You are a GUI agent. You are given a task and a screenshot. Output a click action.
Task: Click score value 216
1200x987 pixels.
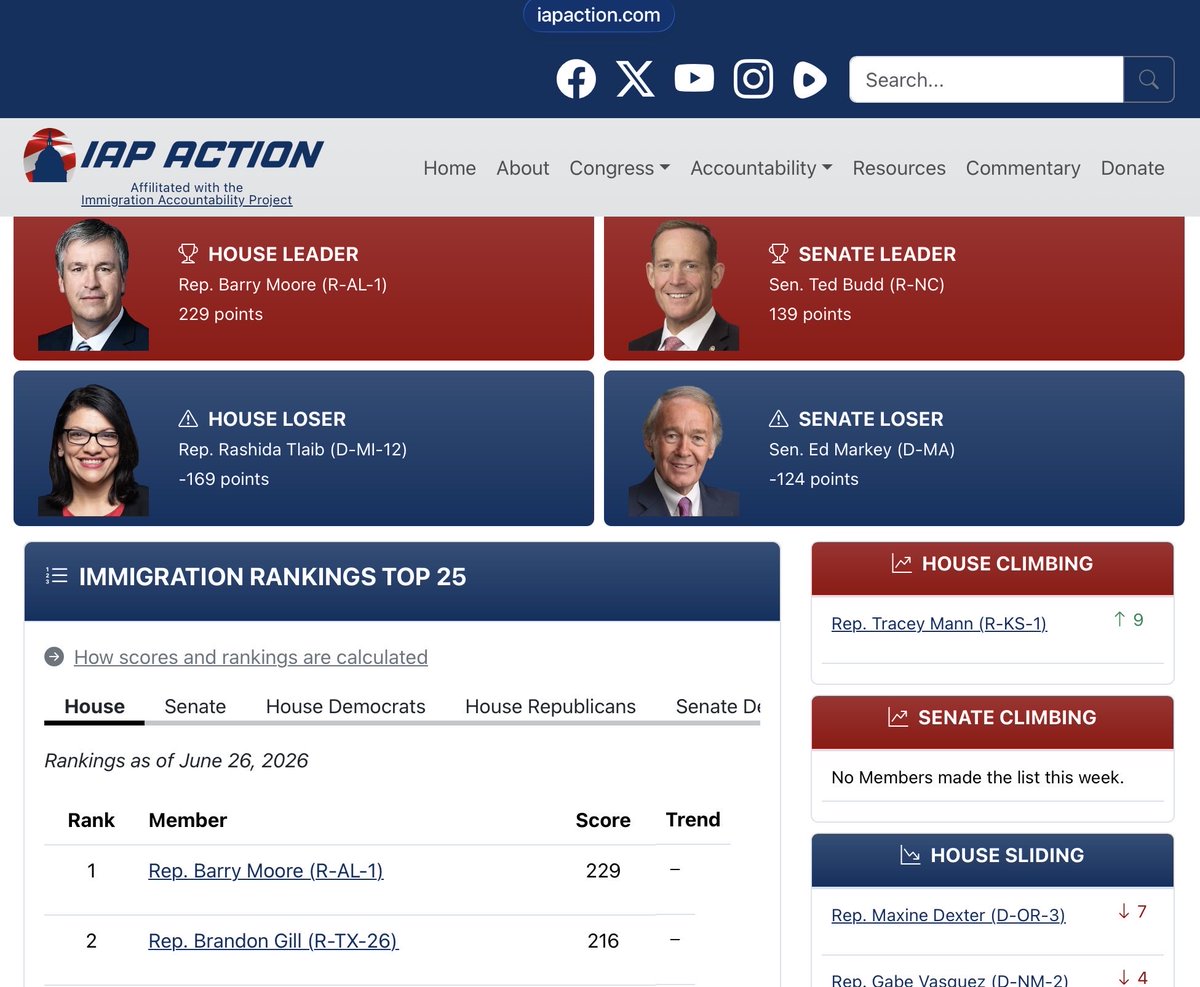(x=603, y=941)
